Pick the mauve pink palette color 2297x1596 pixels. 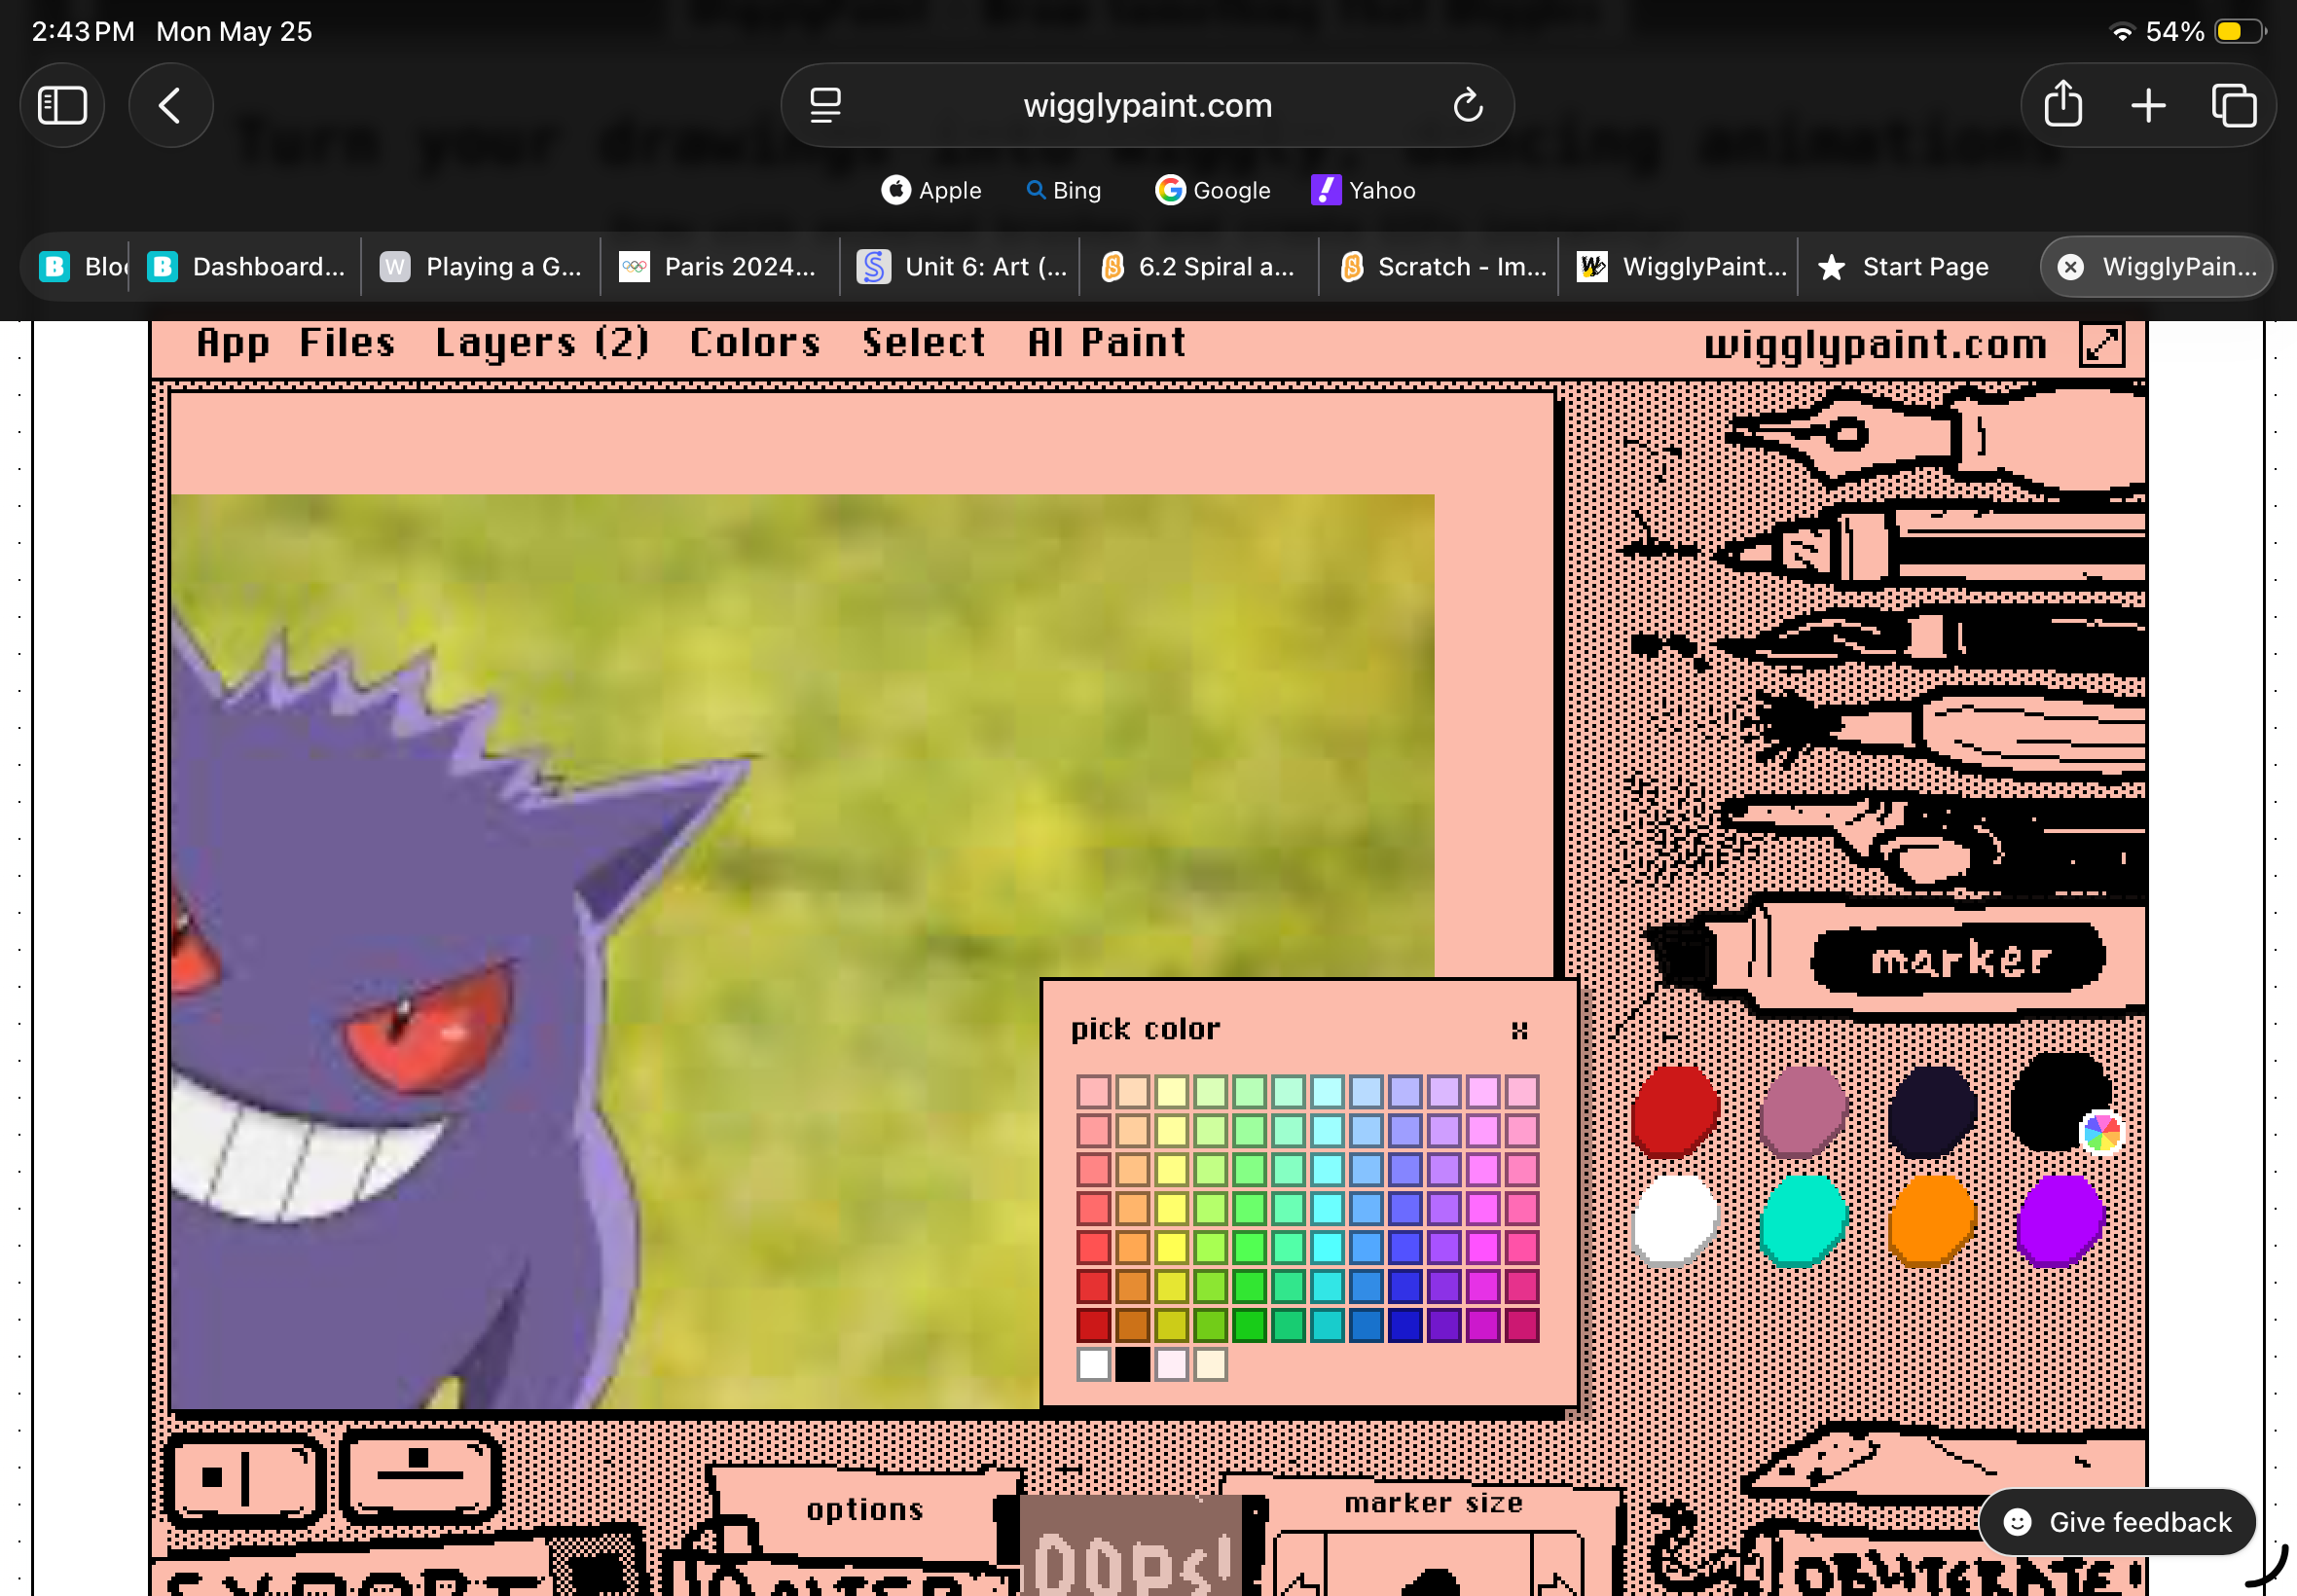pyautogui.click(x=1803, y=1111)
